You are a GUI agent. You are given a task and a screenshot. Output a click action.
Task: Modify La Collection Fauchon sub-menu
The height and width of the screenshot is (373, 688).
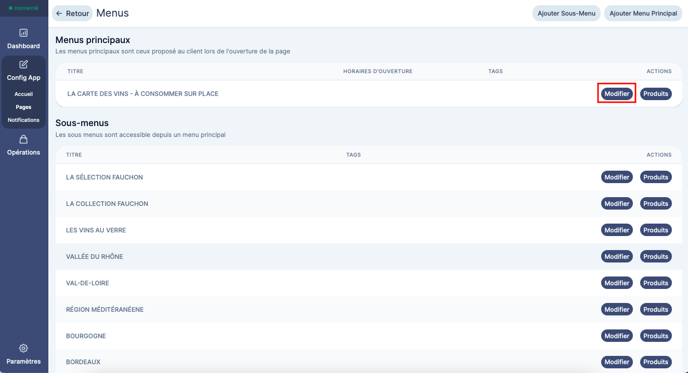pos(616,204)
